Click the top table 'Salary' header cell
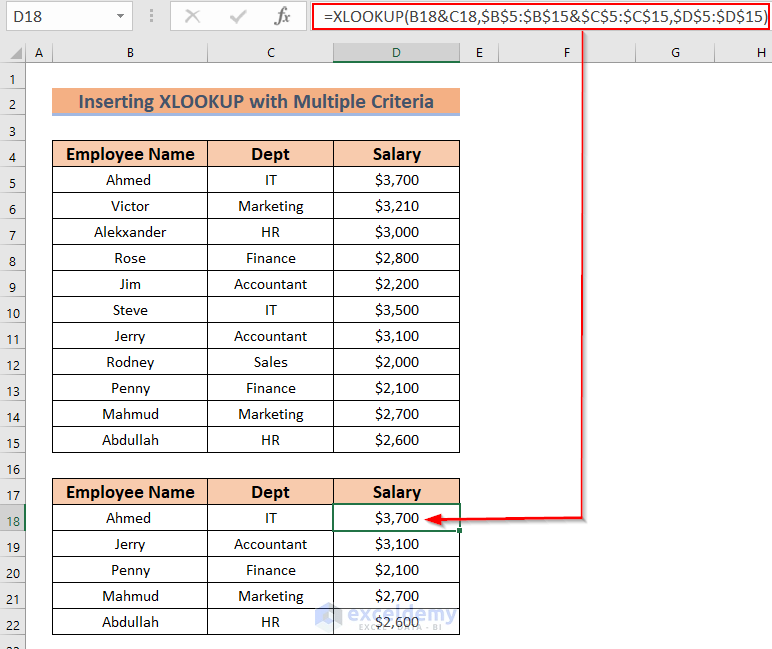Viewport: 772px width, 649px height. 396,154
